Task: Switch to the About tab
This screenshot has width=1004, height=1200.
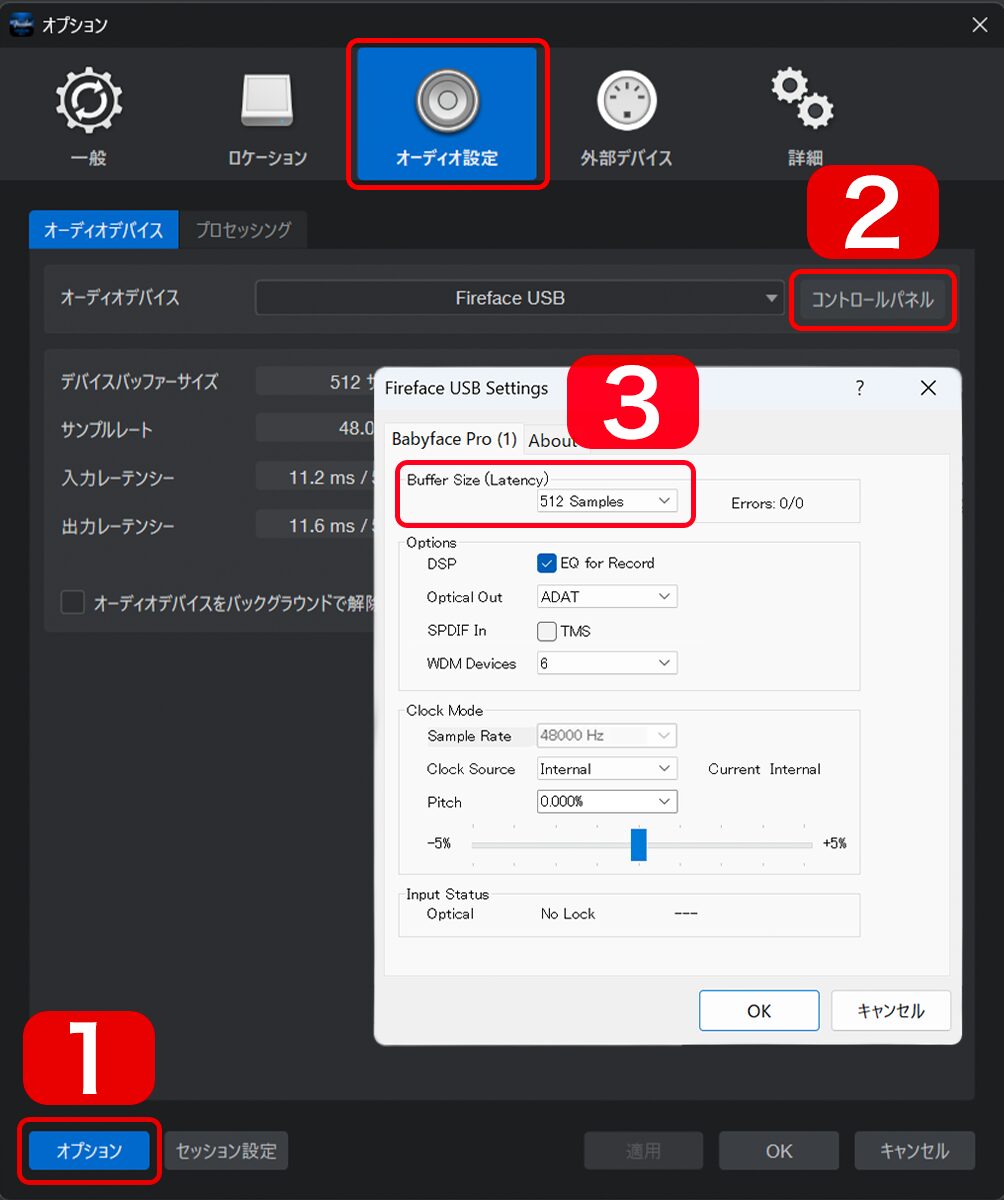Action: [x=551, y=440]
